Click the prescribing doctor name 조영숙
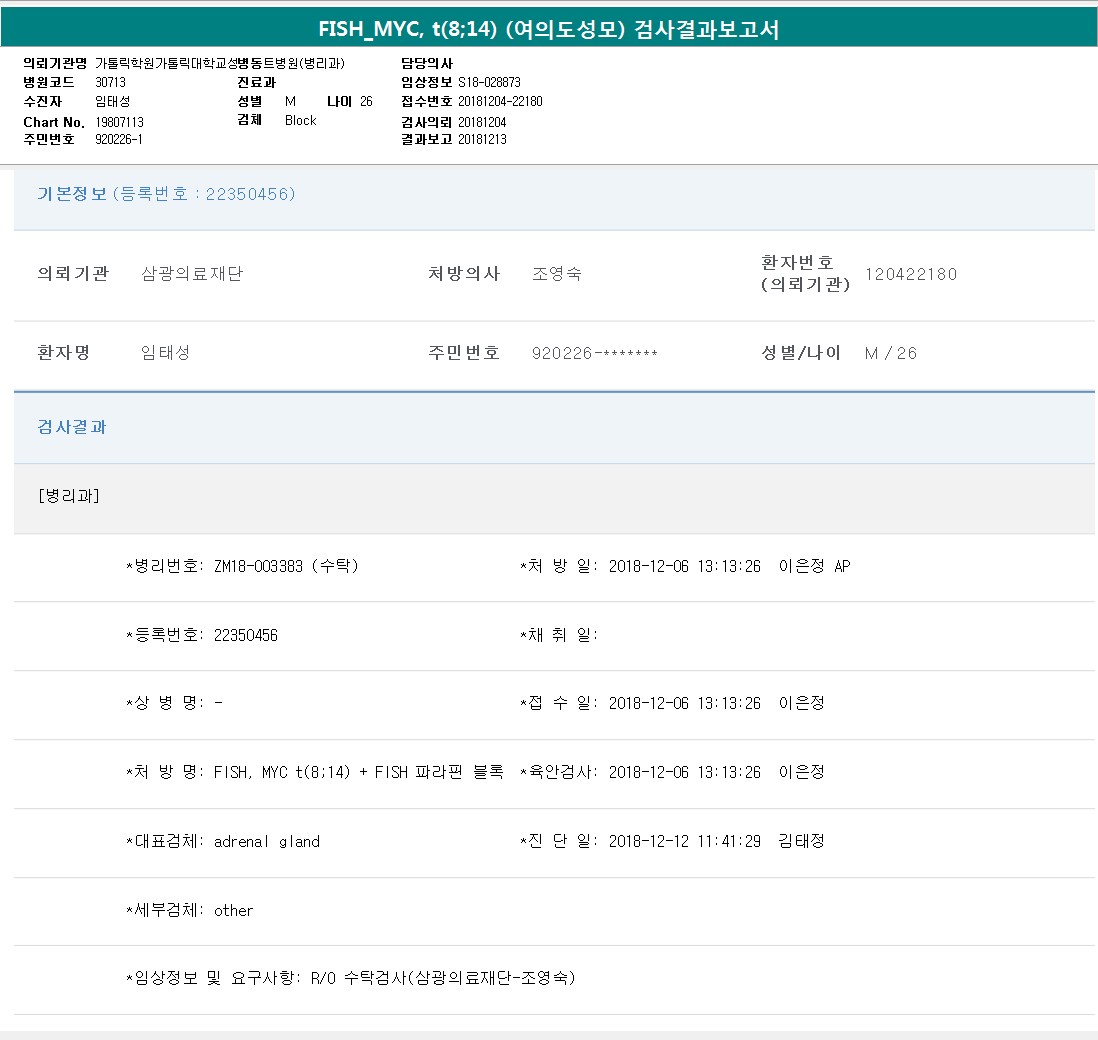 click(557, 274)
